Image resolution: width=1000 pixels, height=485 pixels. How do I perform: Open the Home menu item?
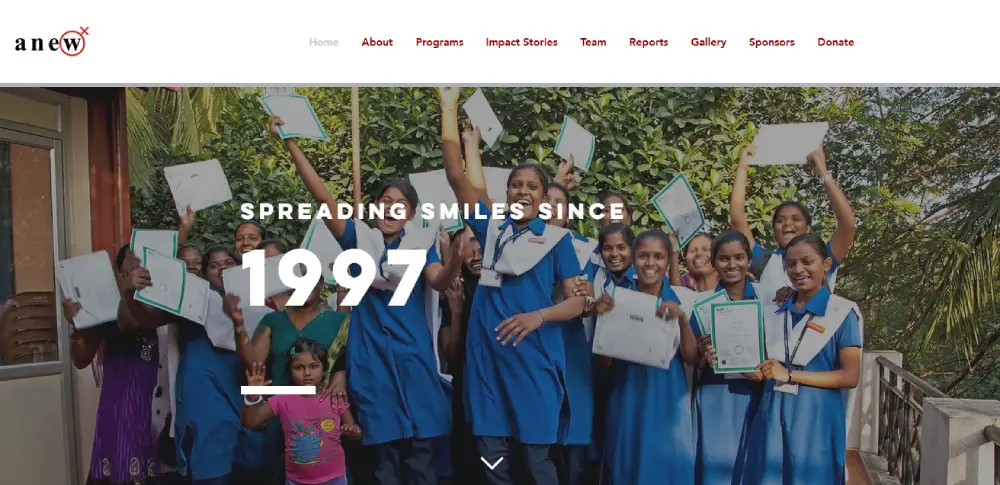pyautogui.click(x=323, y=42)
